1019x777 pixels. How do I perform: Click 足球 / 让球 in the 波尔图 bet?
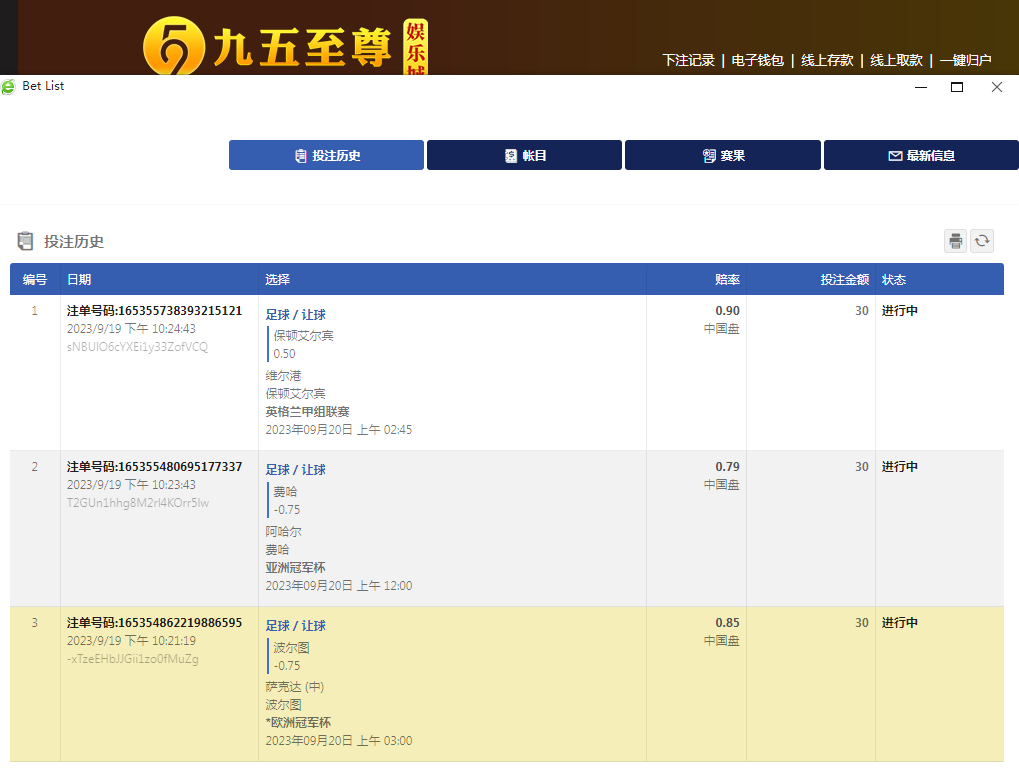pos(295,626)
